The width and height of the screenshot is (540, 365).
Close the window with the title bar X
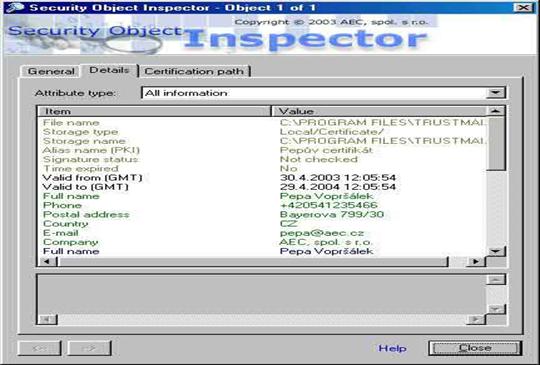522,7
